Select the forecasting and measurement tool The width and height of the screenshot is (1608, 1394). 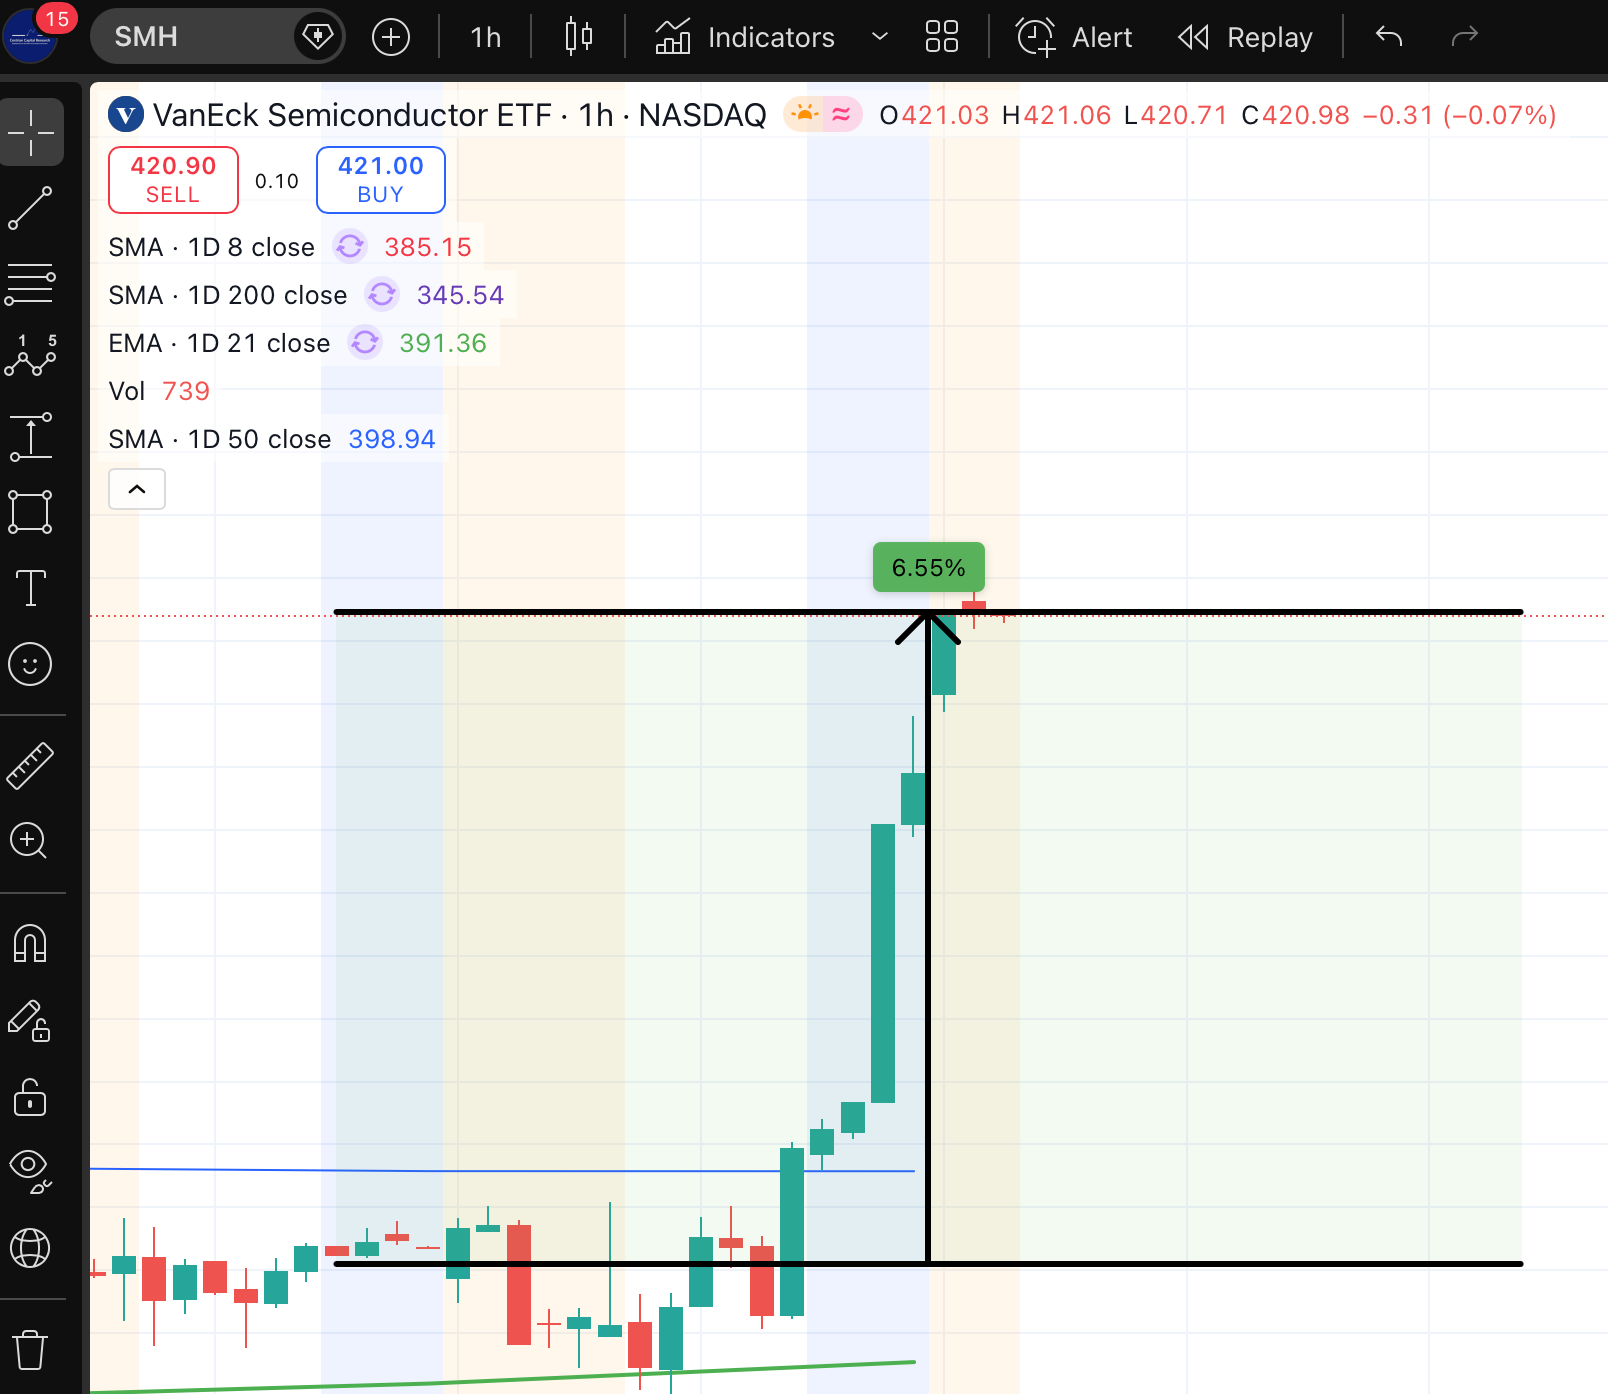(x=31, y=436)
